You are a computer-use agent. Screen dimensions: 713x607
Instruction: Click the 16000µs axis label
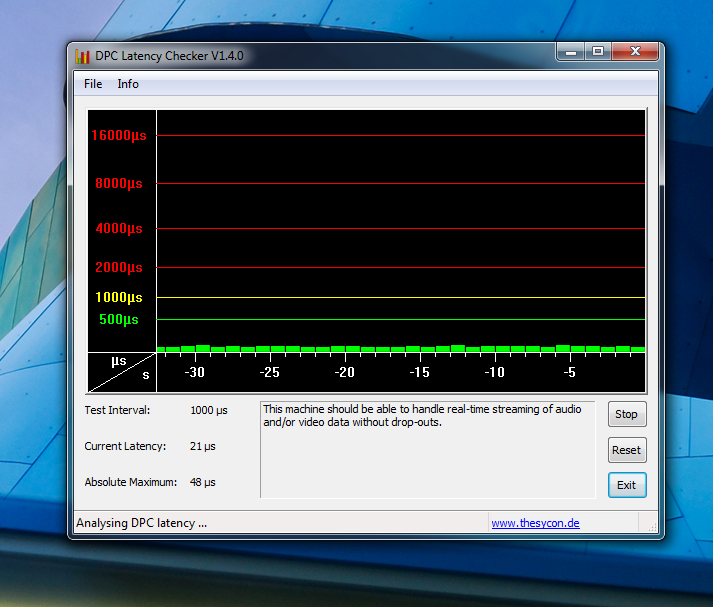[x=119, y=136]
